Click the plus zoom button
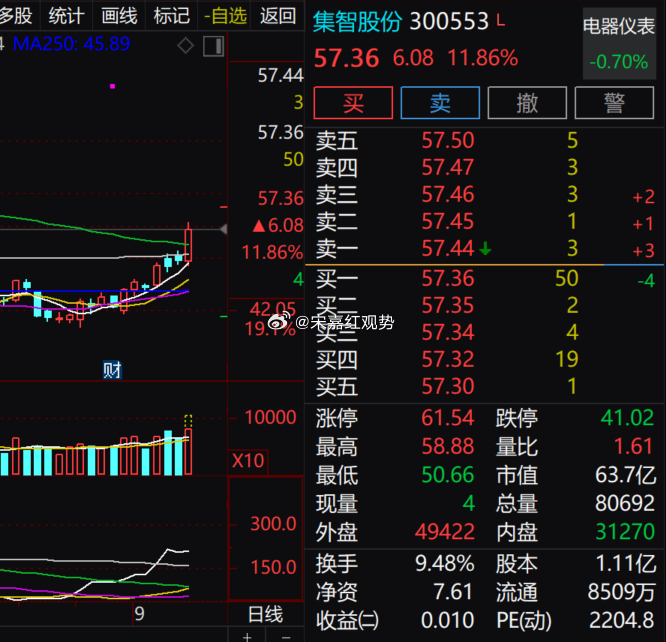This screenshot has width=666, height=642. click(x=247, y=637)
